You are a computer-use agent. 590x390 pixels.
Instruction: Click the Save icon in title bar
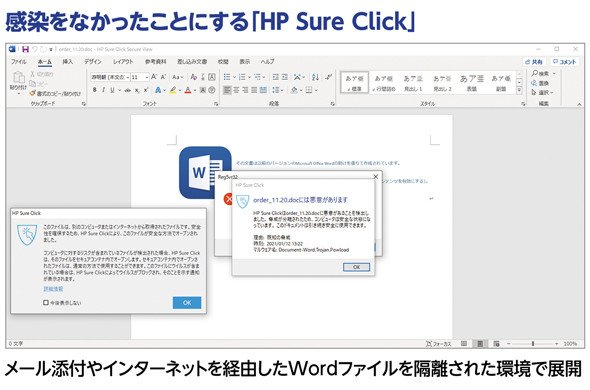[25, 49]
